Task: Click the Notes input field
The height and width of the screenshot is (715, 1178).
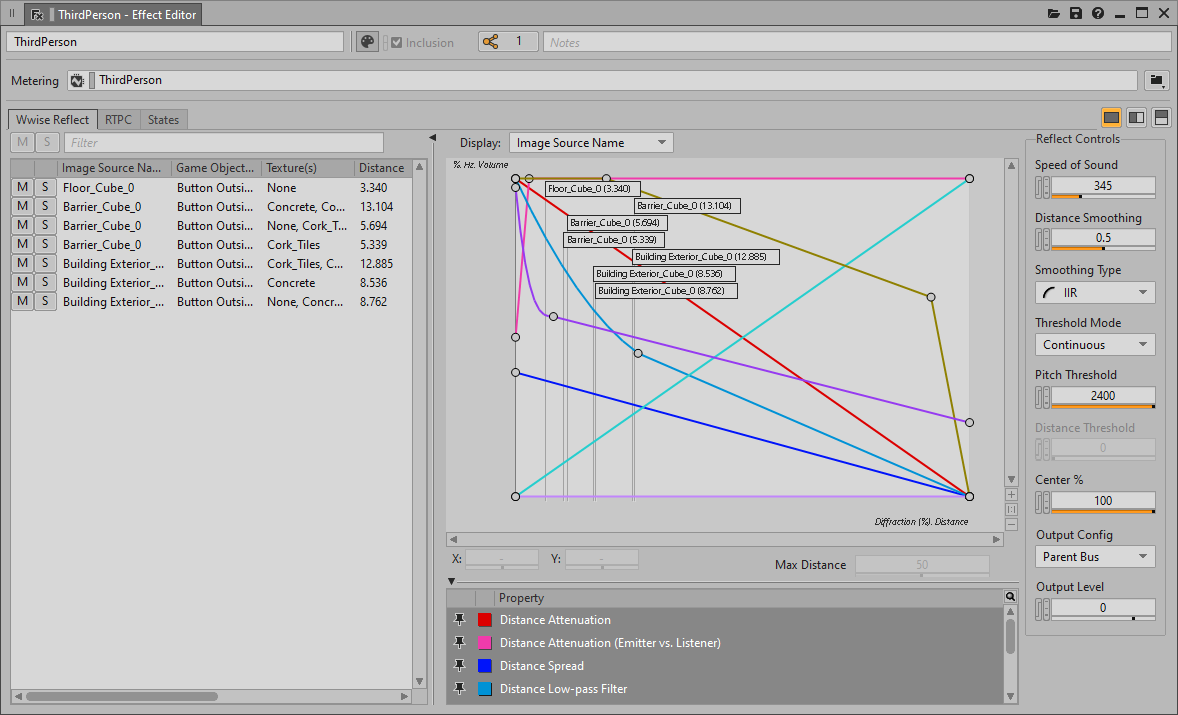Action: tap(856, 42)
